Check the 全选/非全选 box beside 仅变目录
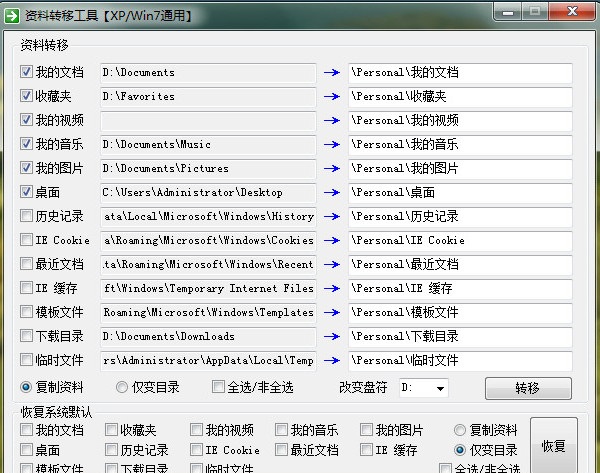Screen dimensions: 600x473 pyautogui.click(x=218, y=387)
